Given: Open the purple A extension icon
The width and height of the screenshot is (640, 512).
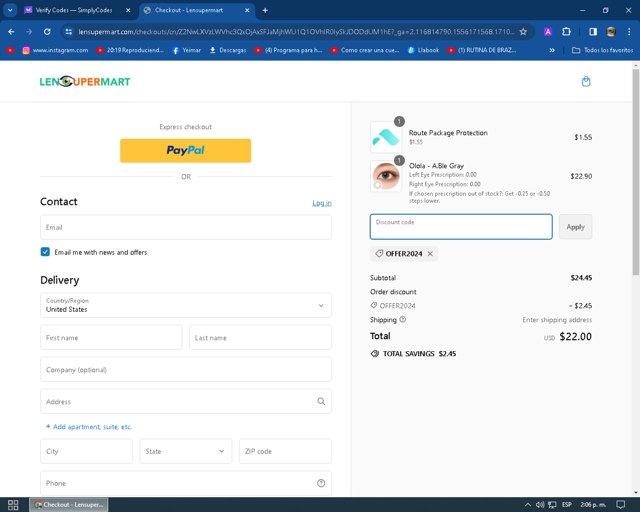Looking at the screenshot, I should tap(548, 31).
